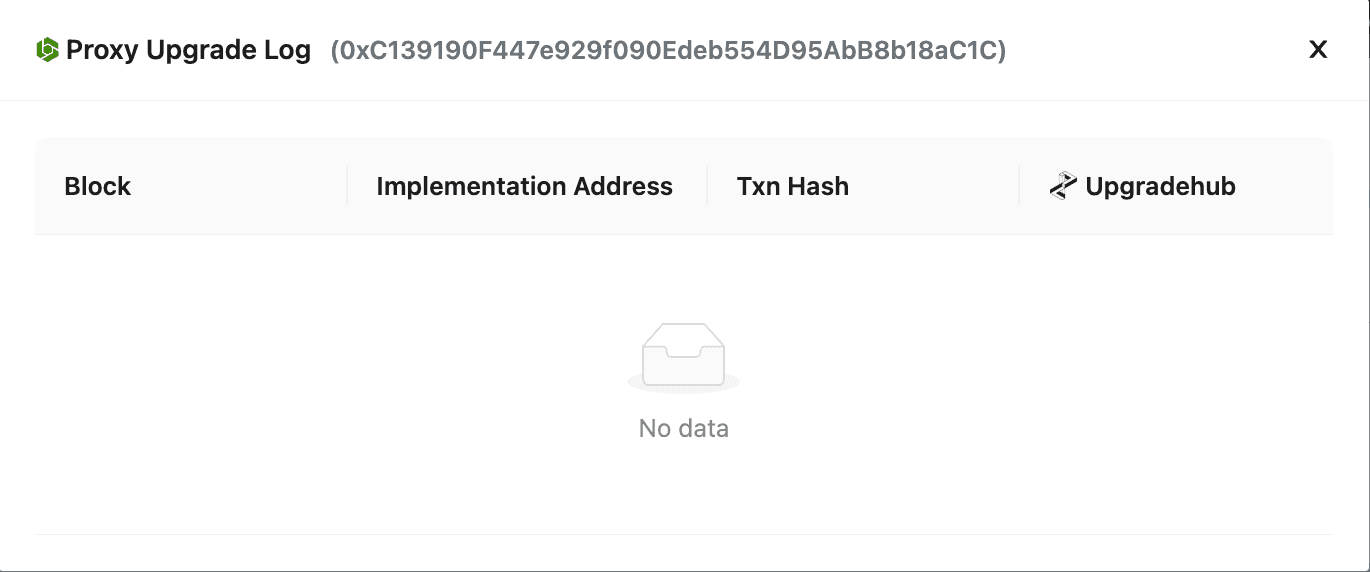Screen dimensions: 1370x572
Task: Select the Implementation Address column header
Action: coord(524,186)
